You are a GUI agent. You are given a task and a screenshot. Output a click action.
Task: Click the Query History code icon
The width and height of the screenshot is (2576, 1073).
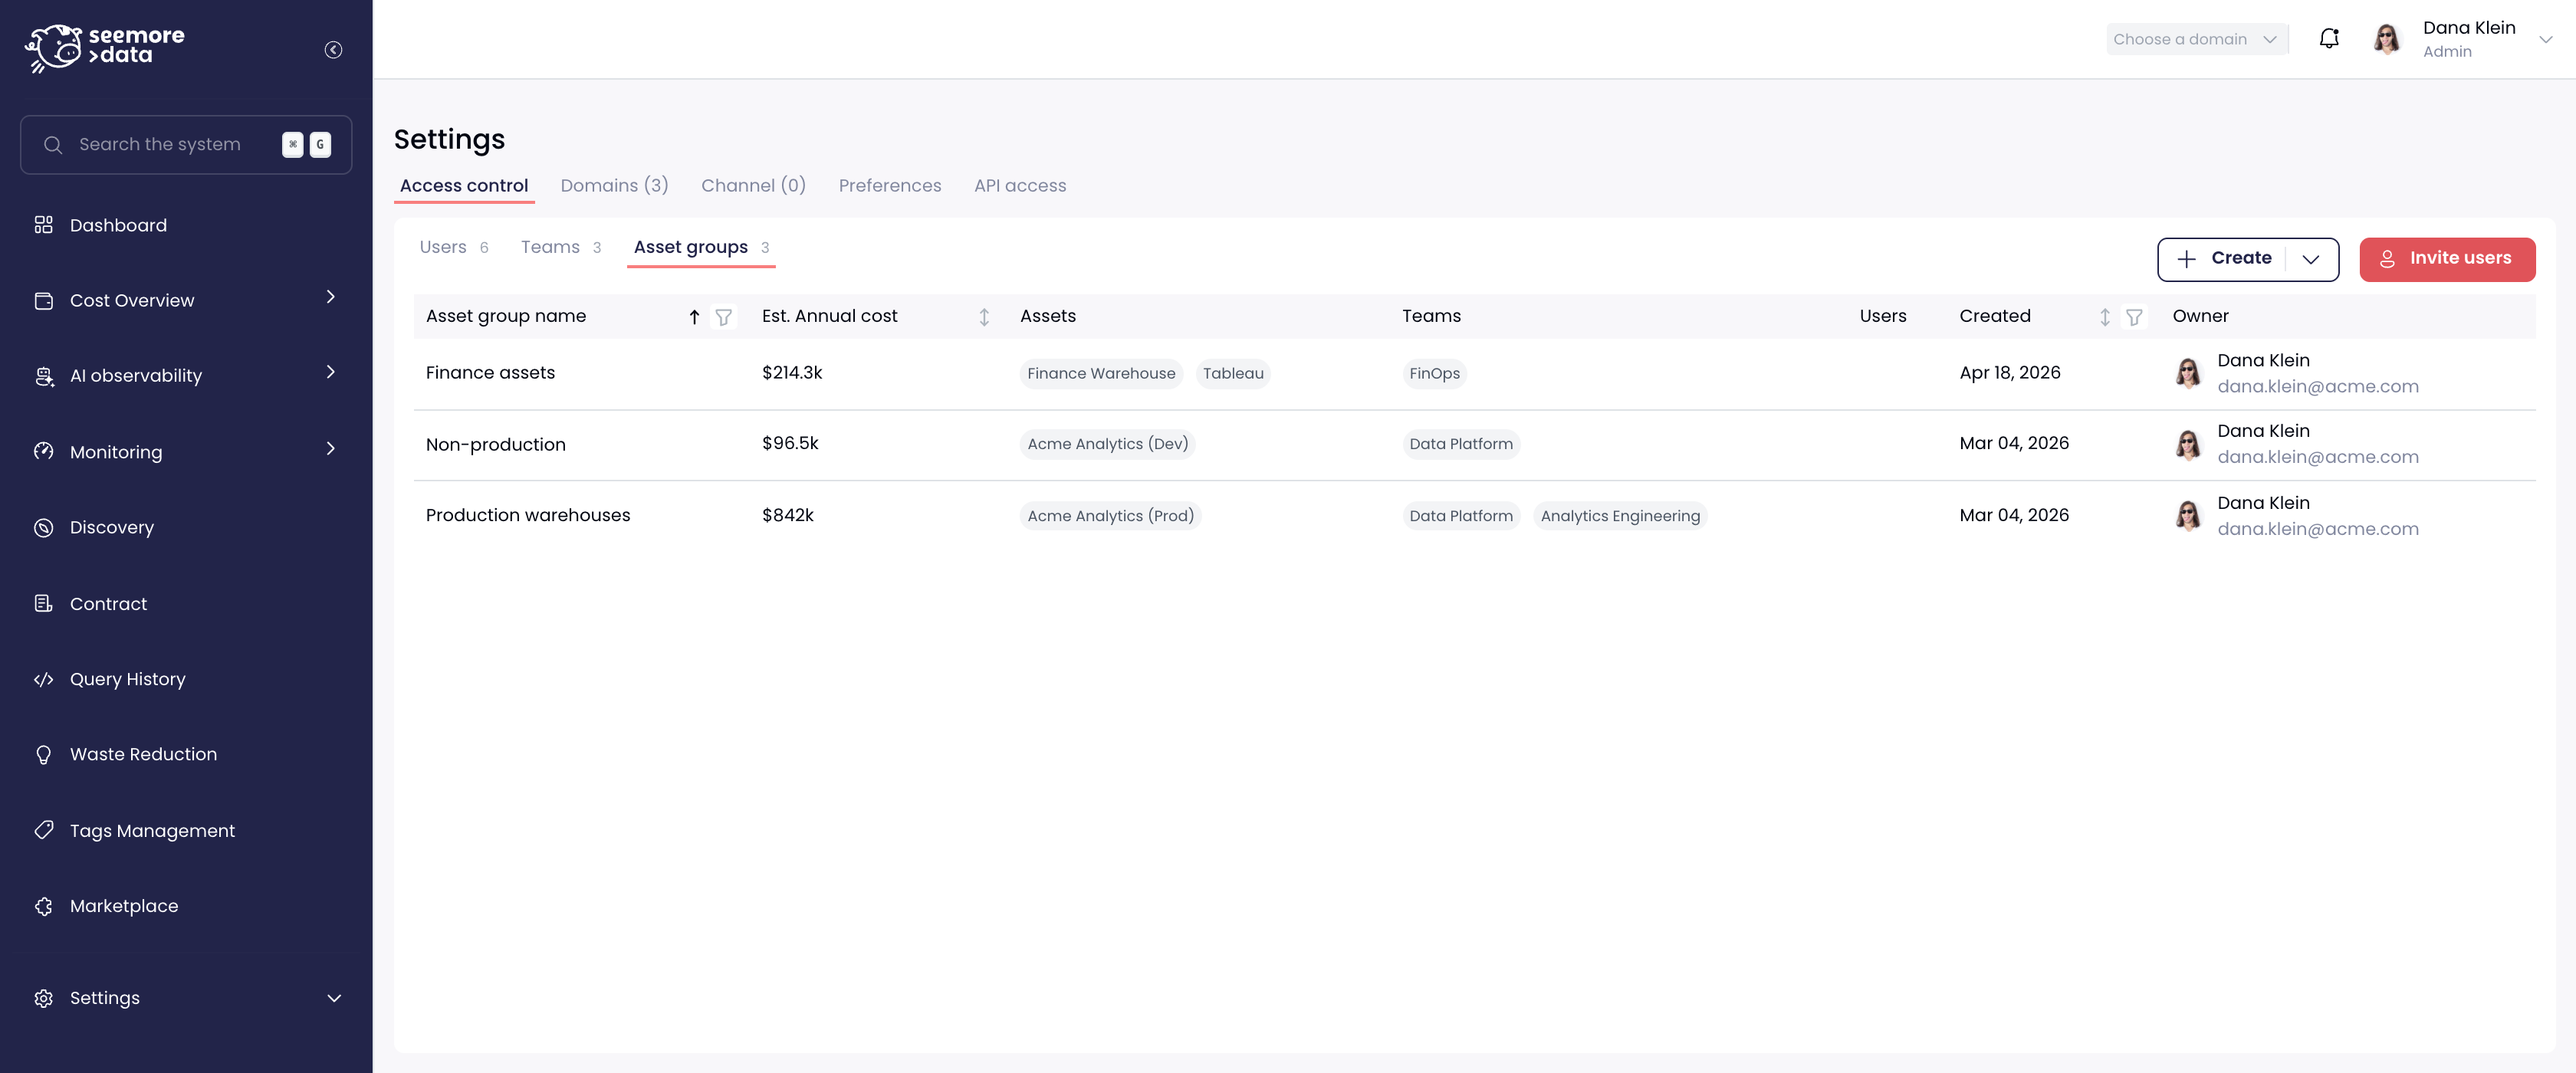[43, 680]
